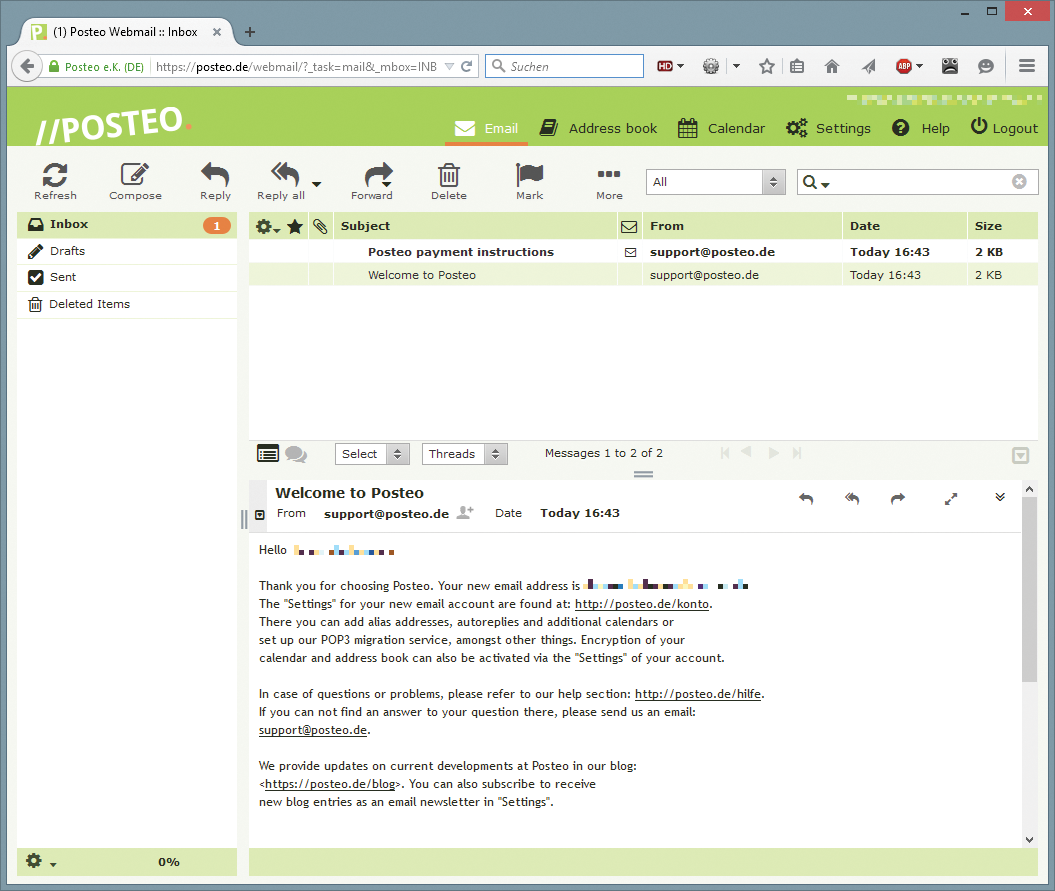1055x891 pixels.
Task: Forward the current message
Action: (x=372, y=180)
